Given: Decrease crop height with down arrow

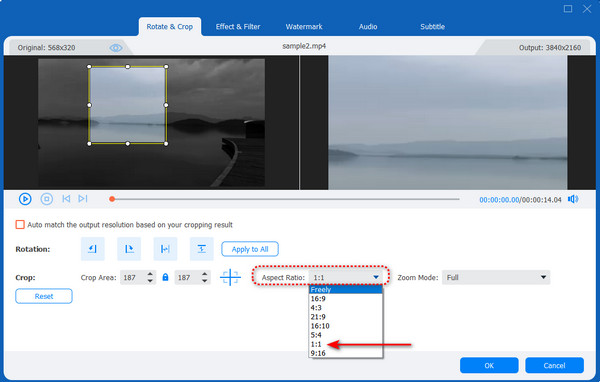Looking at the screenshot, I should pos(205,281).
